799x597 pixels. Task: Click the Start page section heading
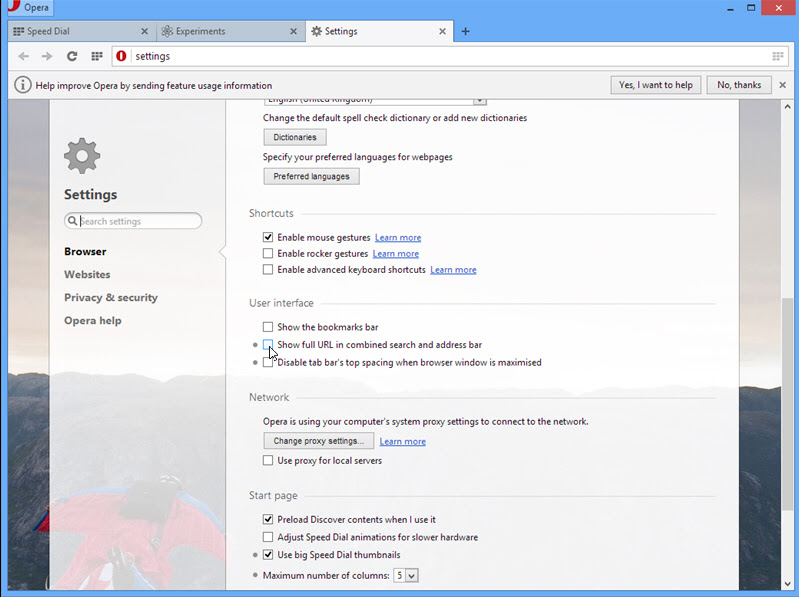click(273, 496)
